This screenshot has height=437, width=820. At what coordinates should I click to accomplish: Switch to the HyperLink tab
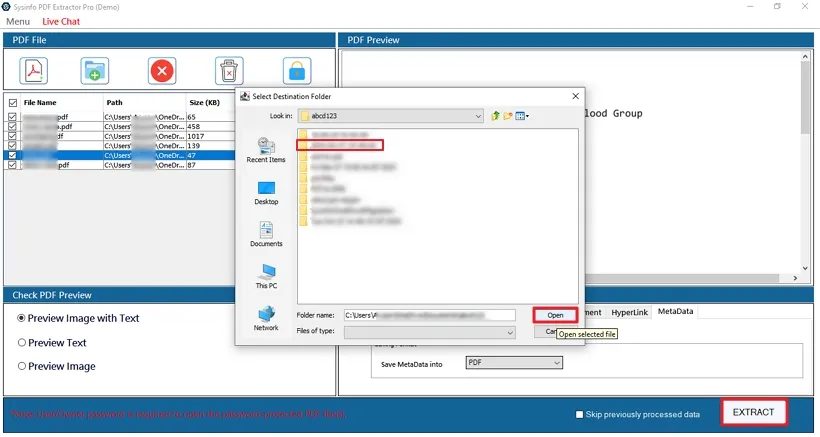[x=629, y=312]
